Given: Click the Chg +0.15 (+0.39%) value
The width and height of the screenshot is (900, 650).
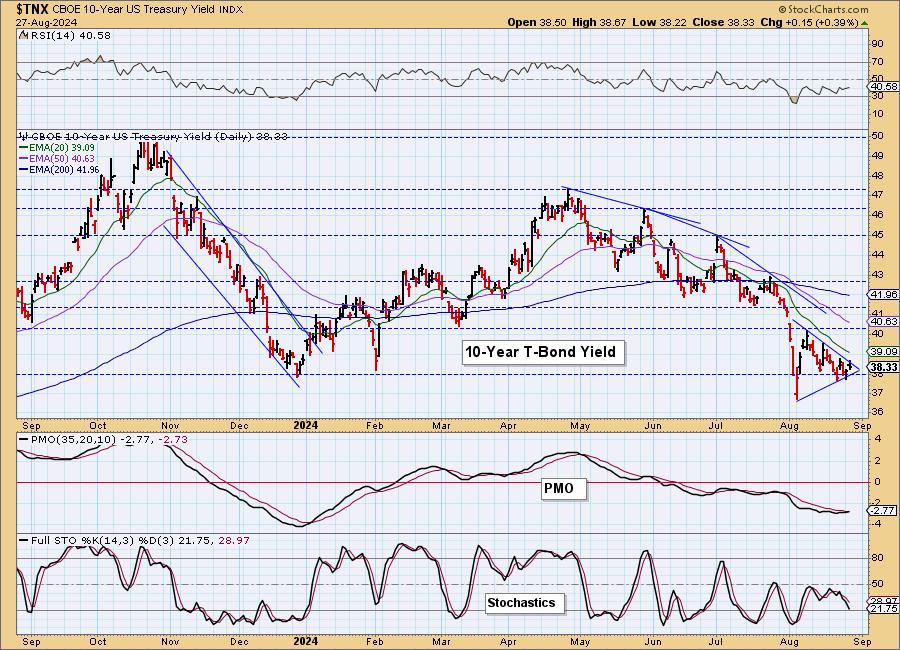Looking at the screenshot, I should point(810,22).
